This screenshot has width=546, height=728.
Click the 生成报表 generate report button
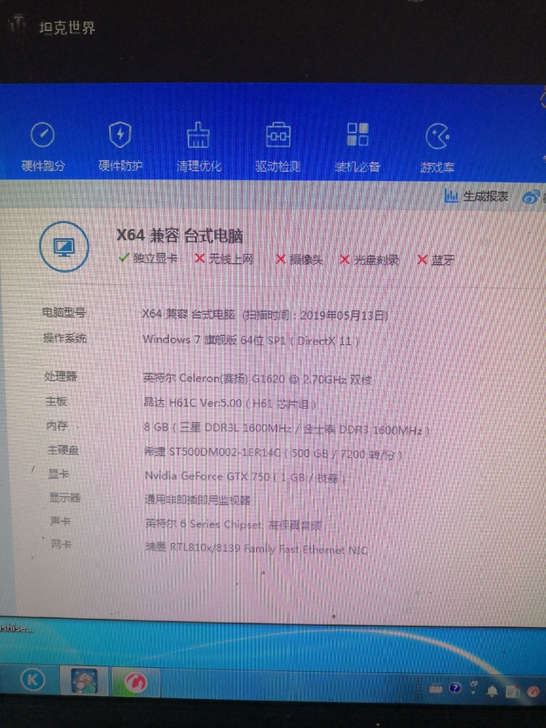[x=476, y=196]
